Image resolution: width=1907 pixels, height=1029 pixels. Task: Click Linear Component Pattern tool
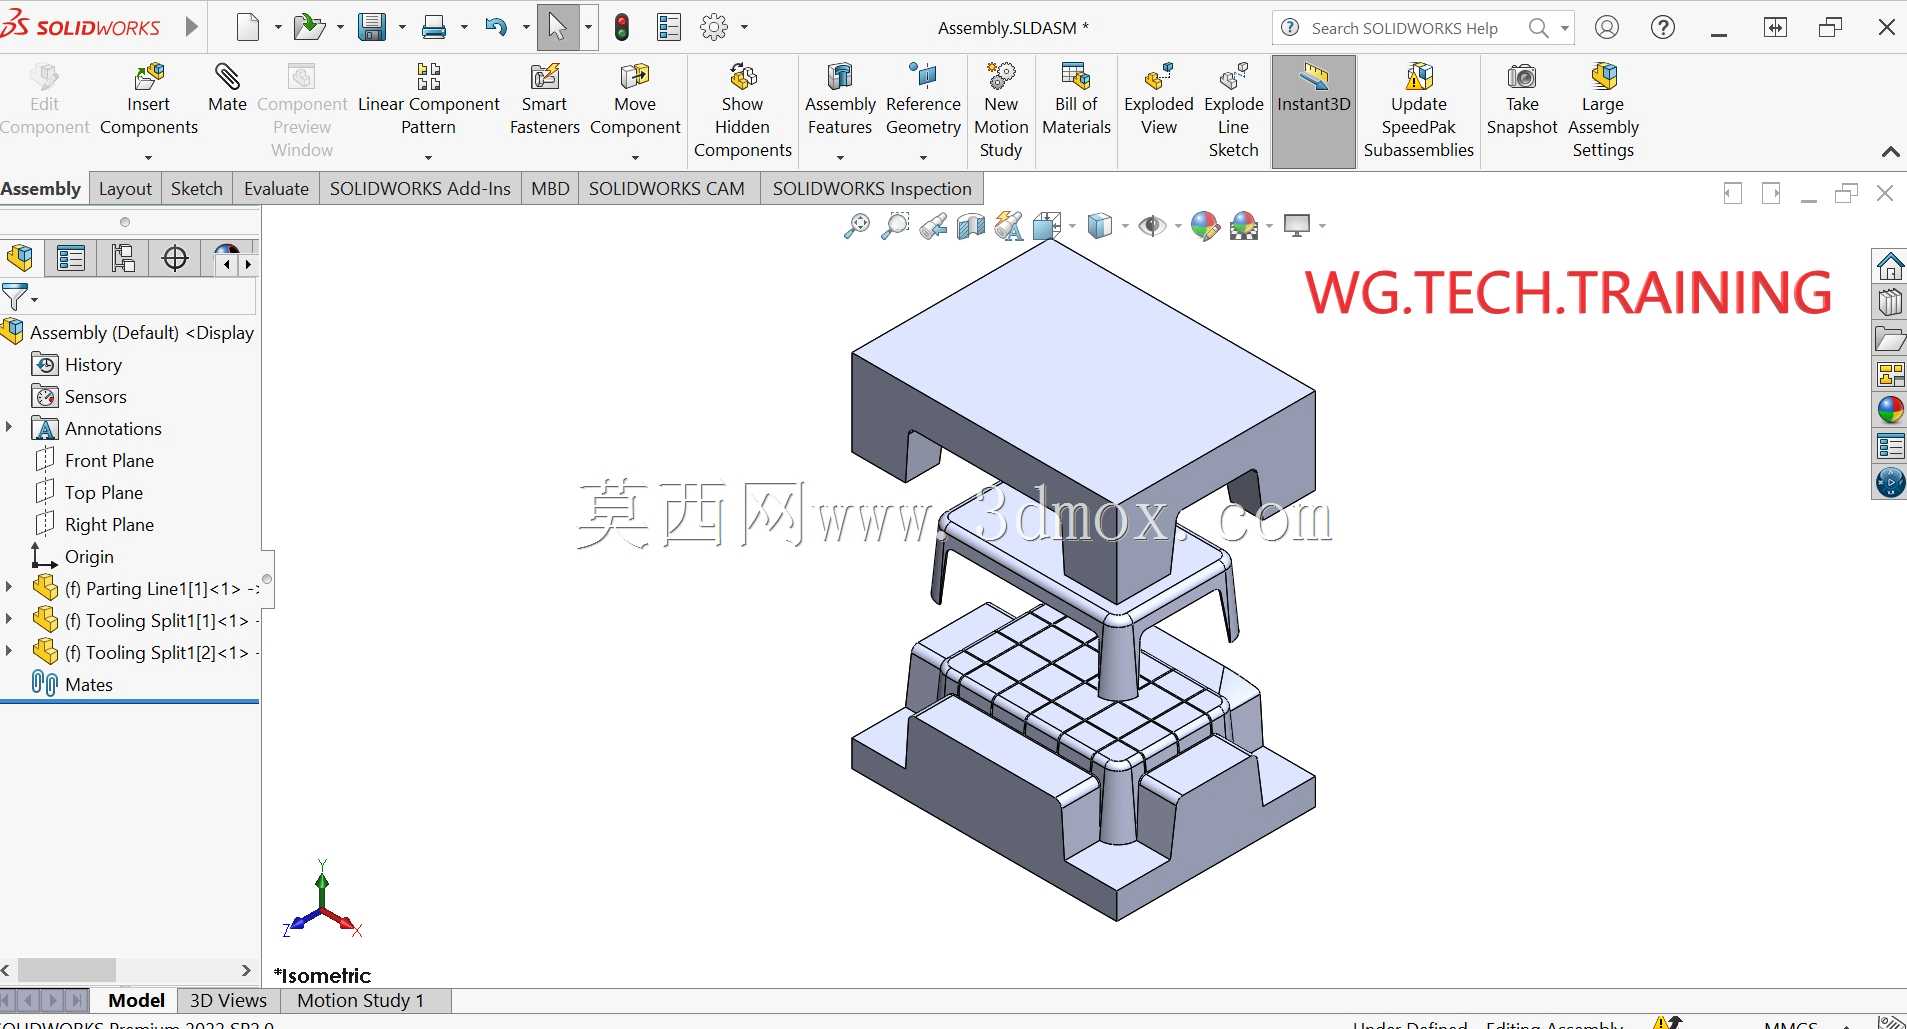coord(428,100)
